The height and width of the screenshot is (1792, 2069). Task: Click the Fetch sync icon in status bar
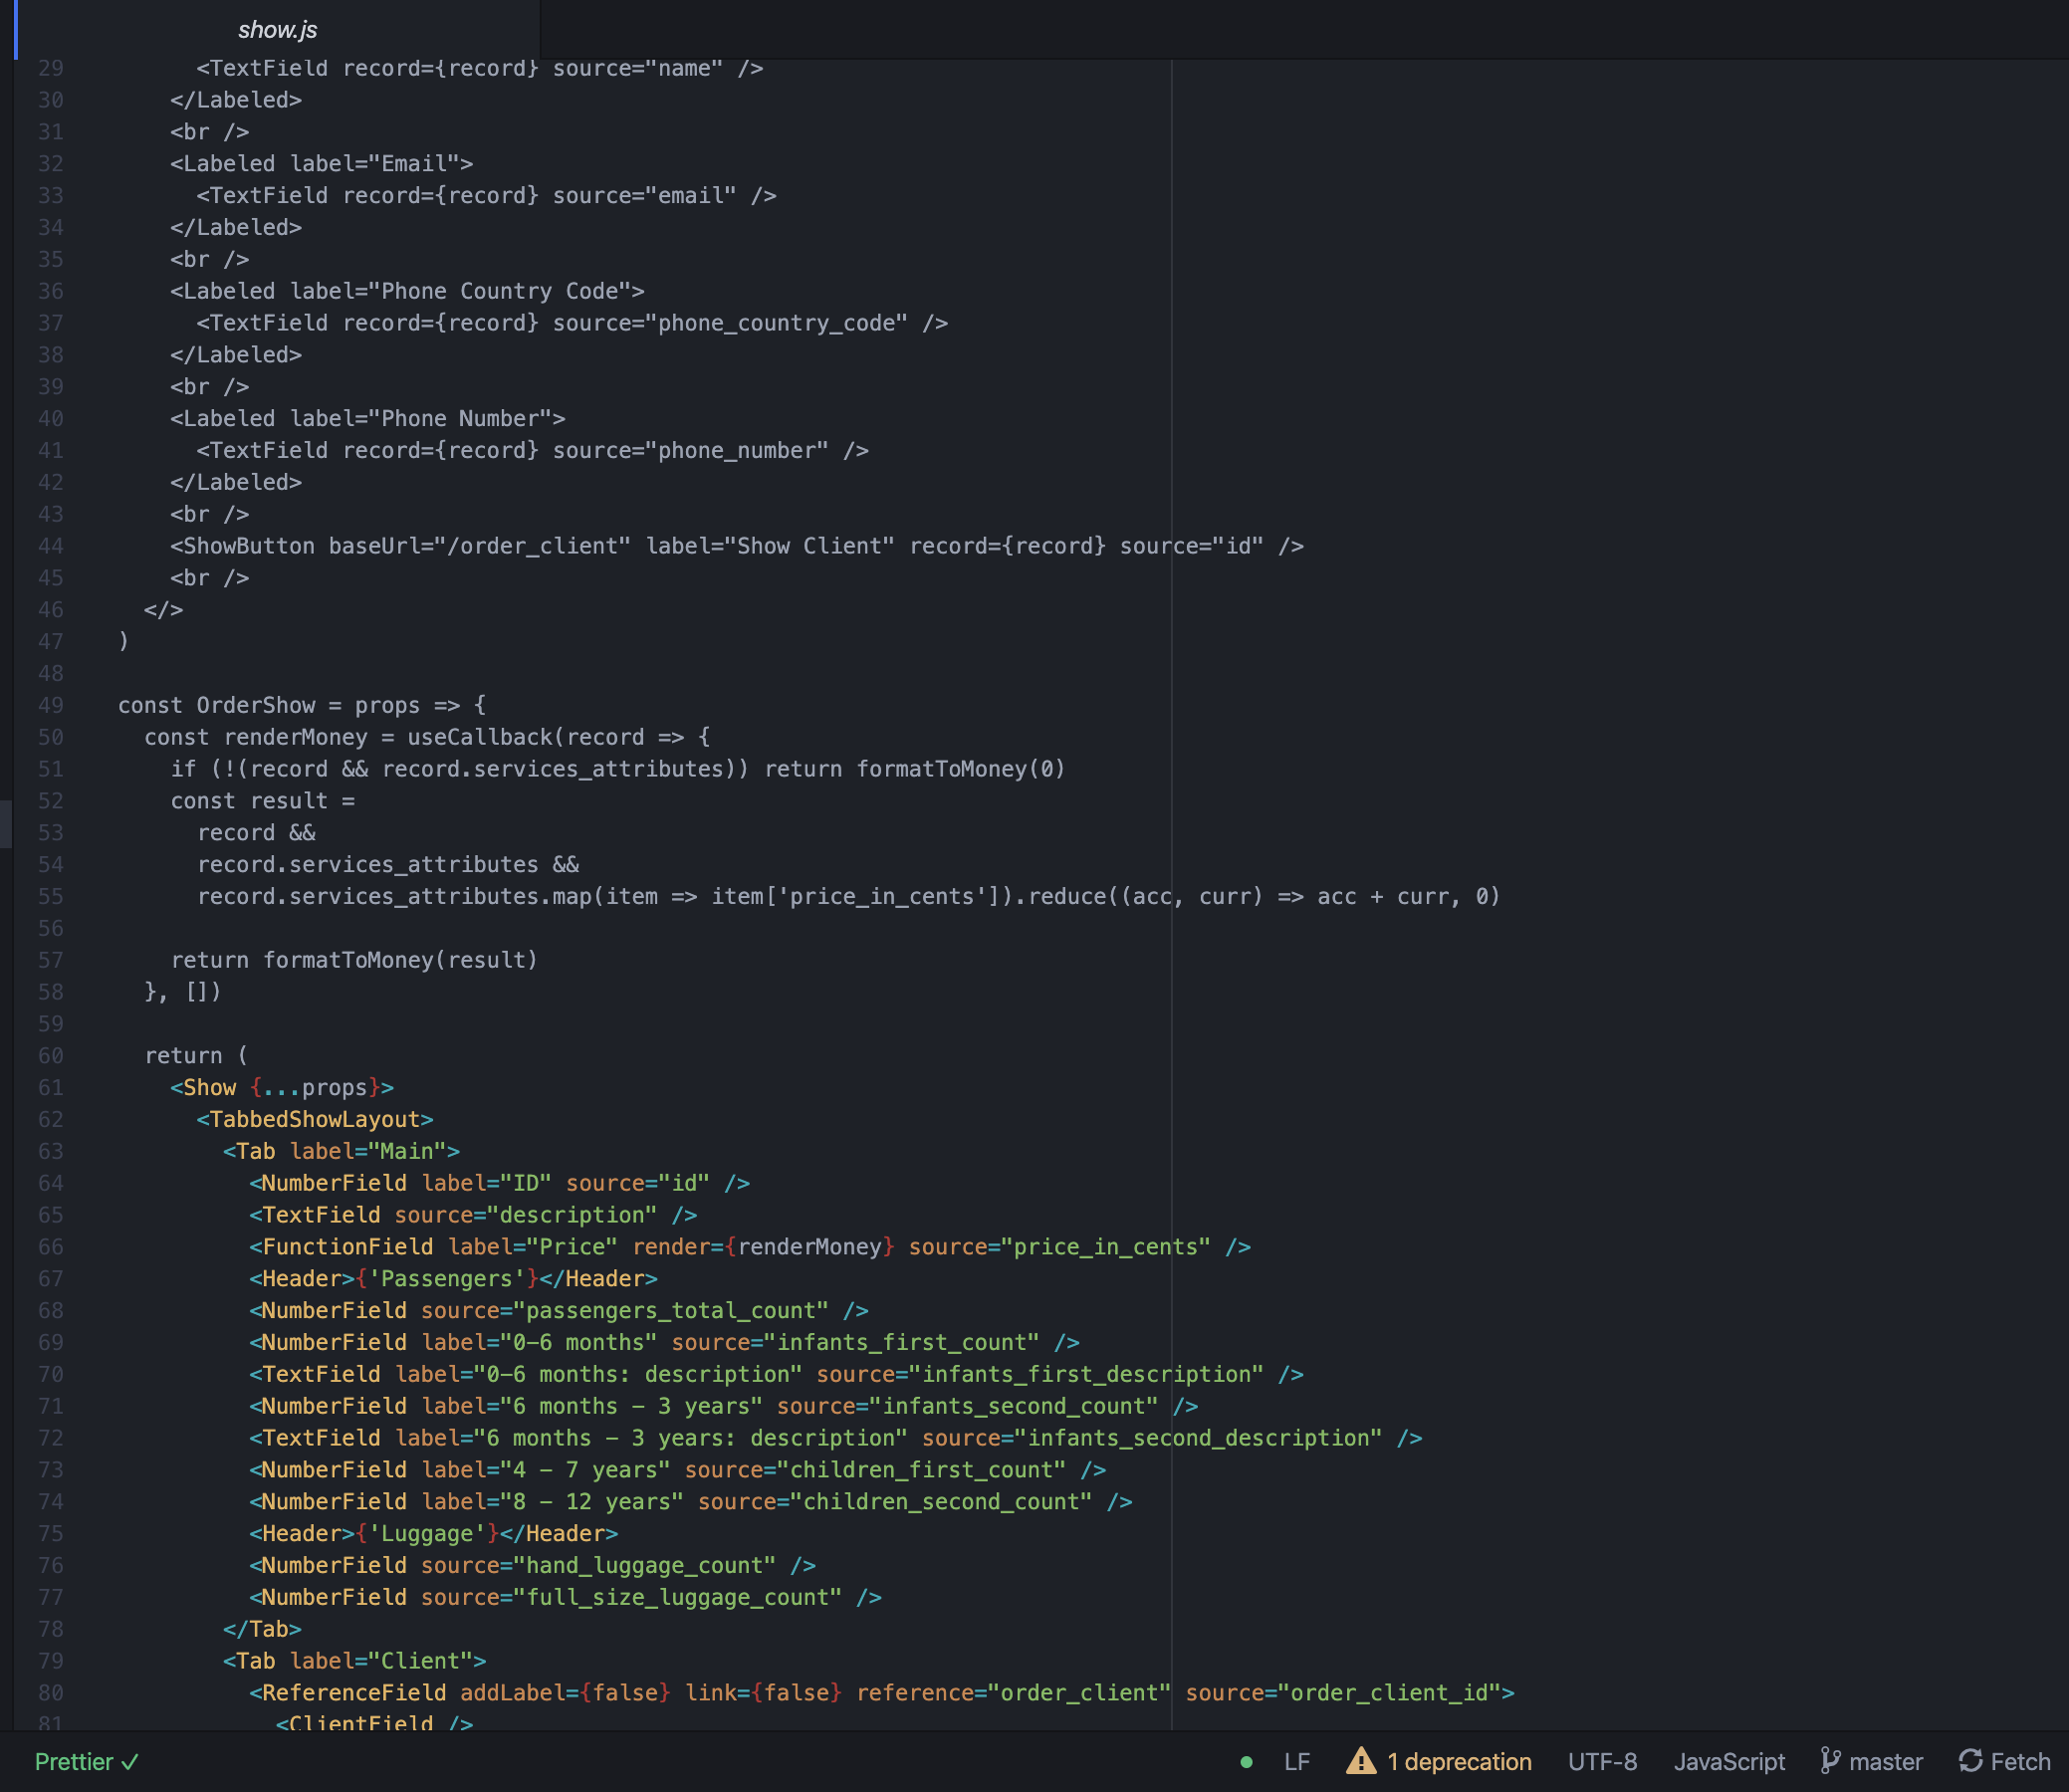click(x=1972, y=1761)
